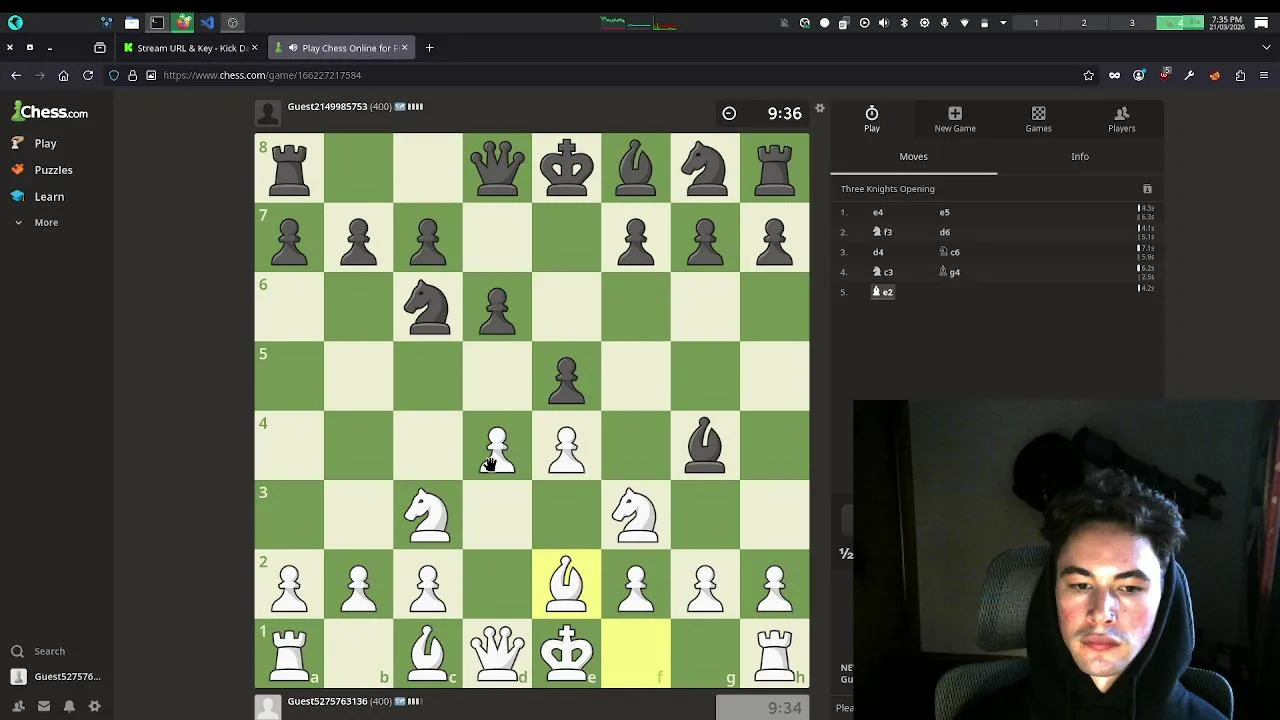
Task: Select move 5 bishop e2 in the move list
Action: click(x=882, y=292)
